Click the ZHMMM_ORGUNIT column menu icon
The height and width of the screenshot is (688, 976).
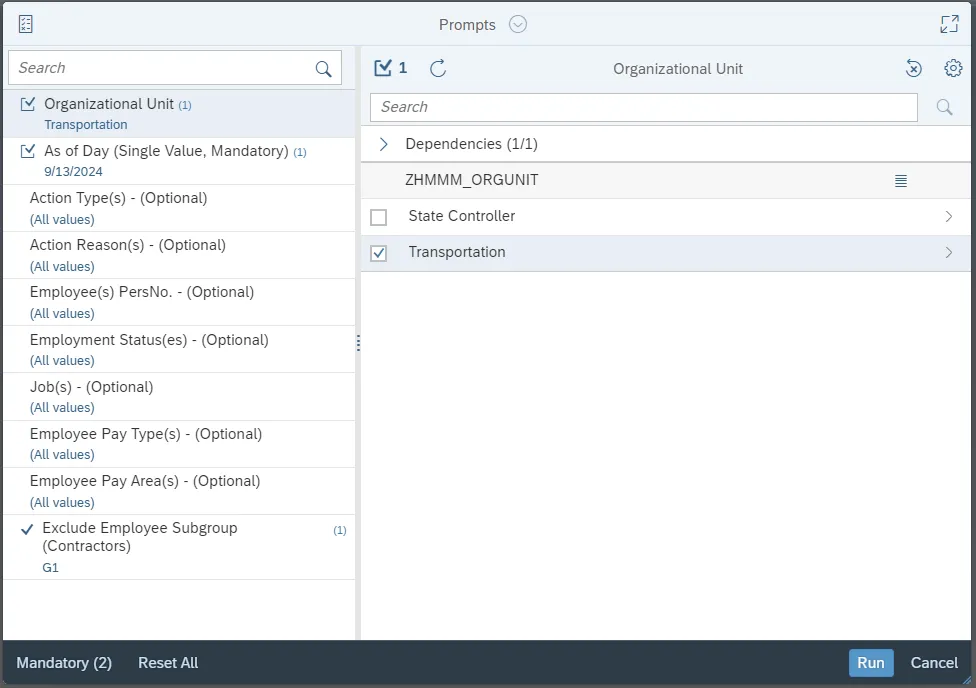(900, 181)
